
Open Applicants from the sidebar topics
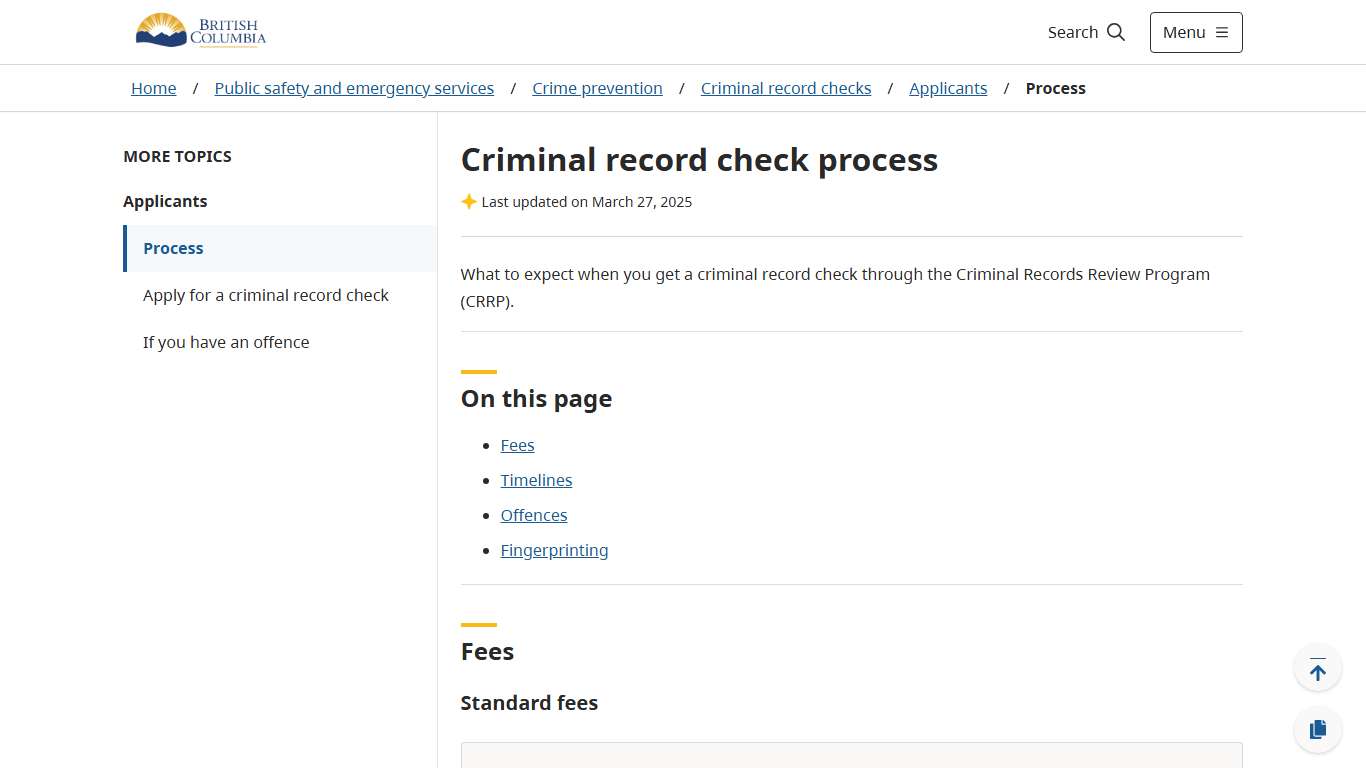[x=165, y=201]
